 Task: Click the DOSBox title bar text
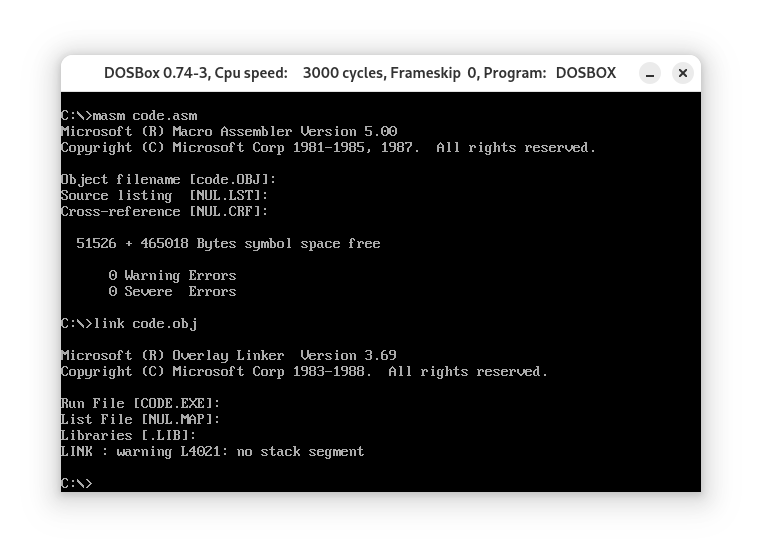tap(360, 73)
